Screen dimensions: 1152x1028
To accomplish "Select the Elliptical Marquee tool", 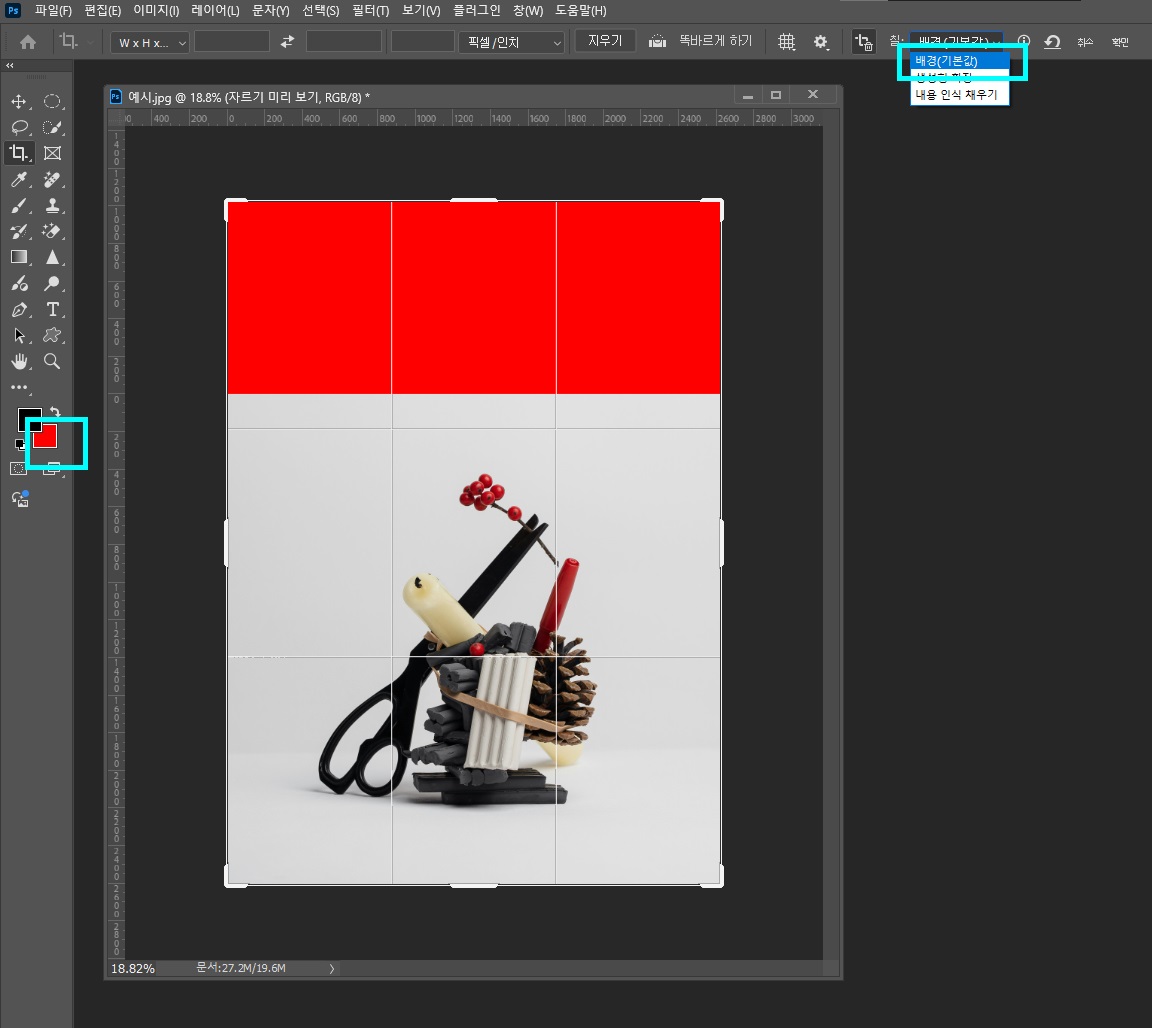I will (x=52, y=101).
